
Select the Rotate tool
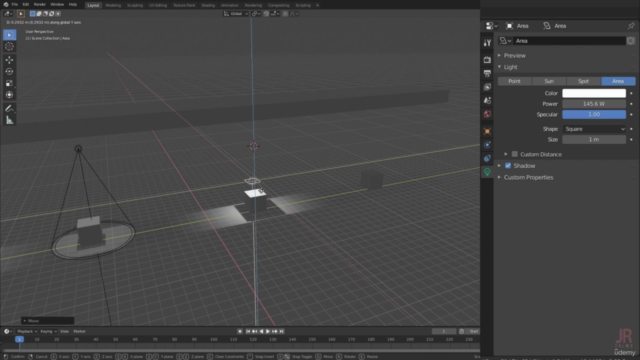tap(9, 71)
